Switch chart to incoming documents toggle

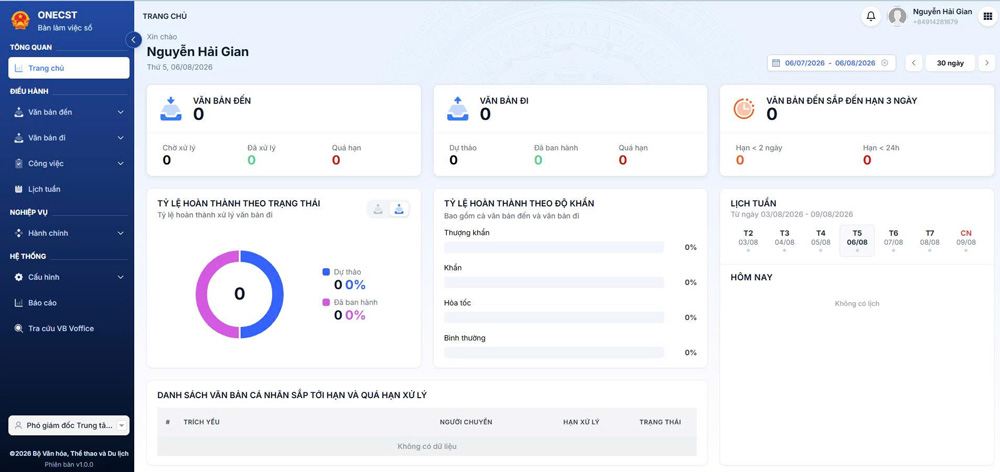tap(378, 209)
